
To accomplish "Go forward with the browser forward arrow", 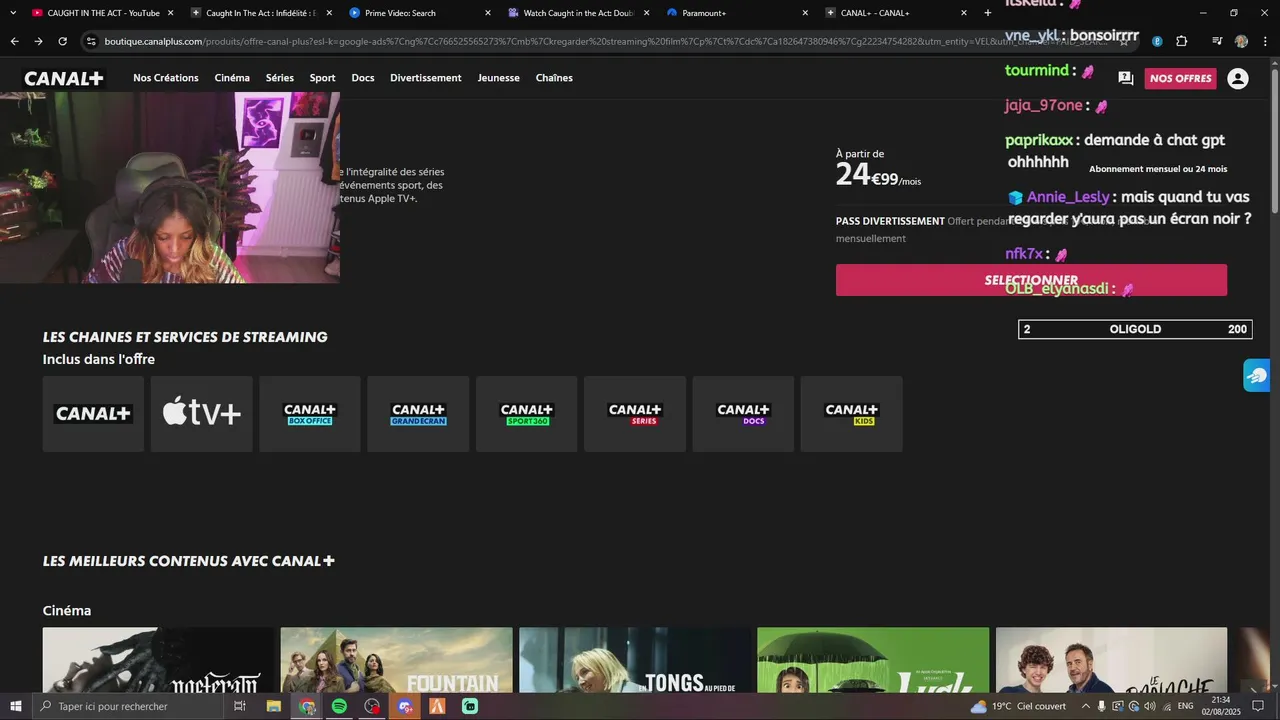I will (38, 41).
